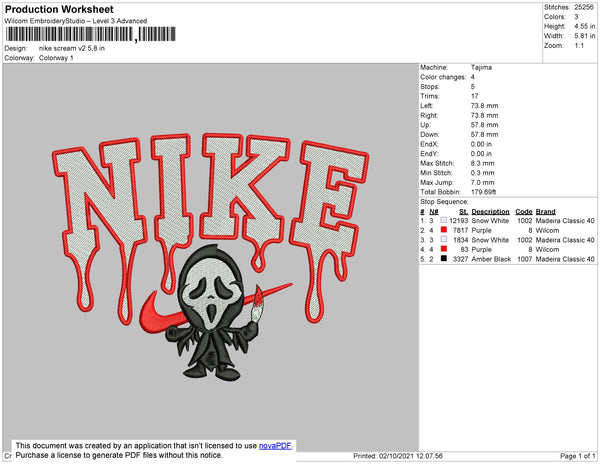This screenshot has height=464, width=600.
Task: Select the red Purple swatch in stop 2
Action: [x=443, y=230]
